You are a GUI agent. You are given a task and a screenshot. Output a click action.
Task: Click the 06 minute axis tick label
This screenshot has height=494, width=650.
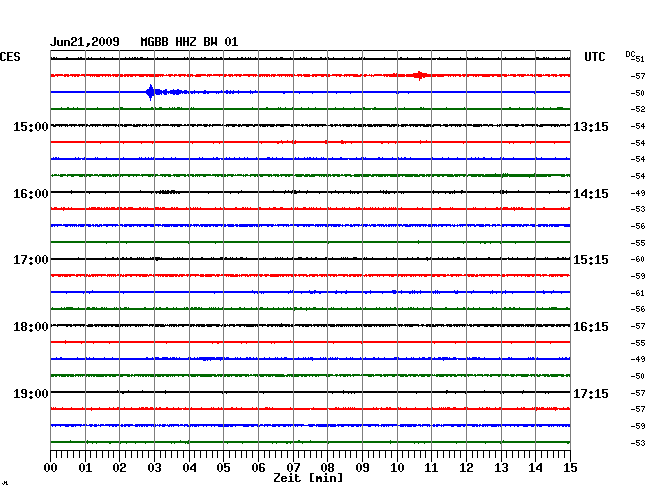[x=258, y=467]
